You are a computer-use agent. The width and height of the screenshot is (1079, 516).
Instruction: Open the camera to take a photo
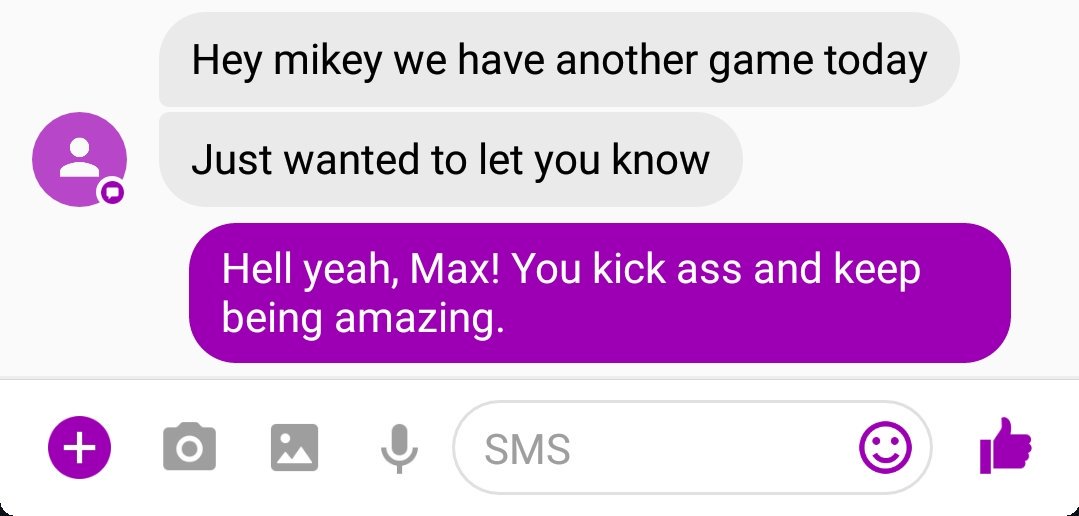pos(189,448)
